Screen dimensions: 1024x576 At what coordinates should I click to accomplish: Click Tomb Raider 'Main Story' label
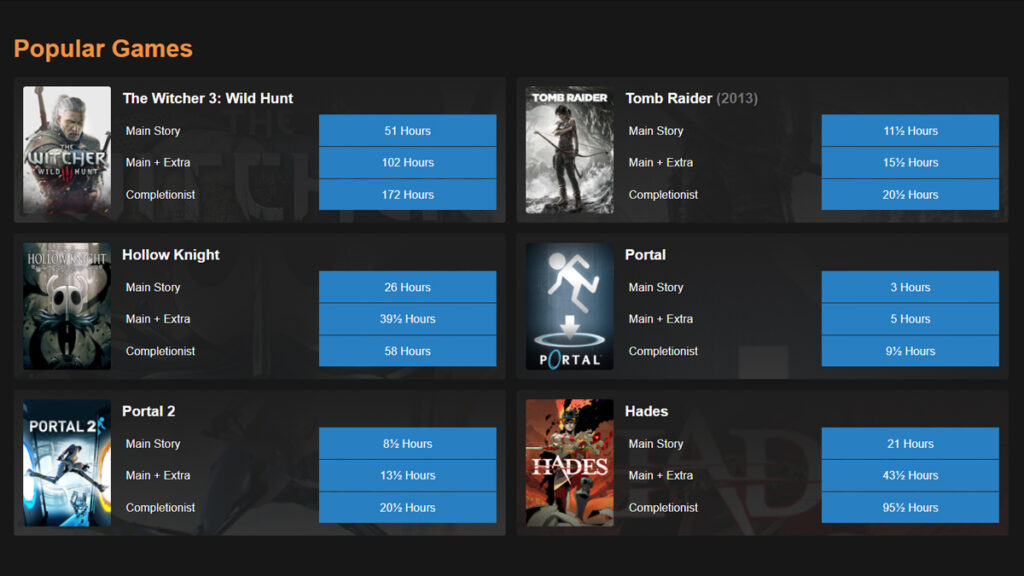coord(656,131)
